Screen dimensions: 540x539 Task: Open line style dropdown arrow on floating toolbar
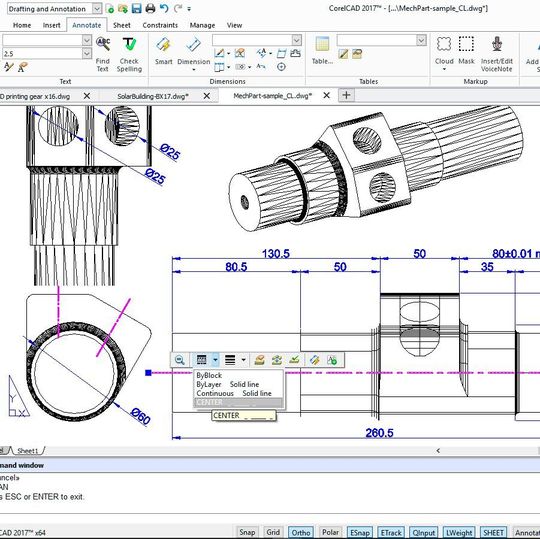pyautogui.click(x=215, y=360)
